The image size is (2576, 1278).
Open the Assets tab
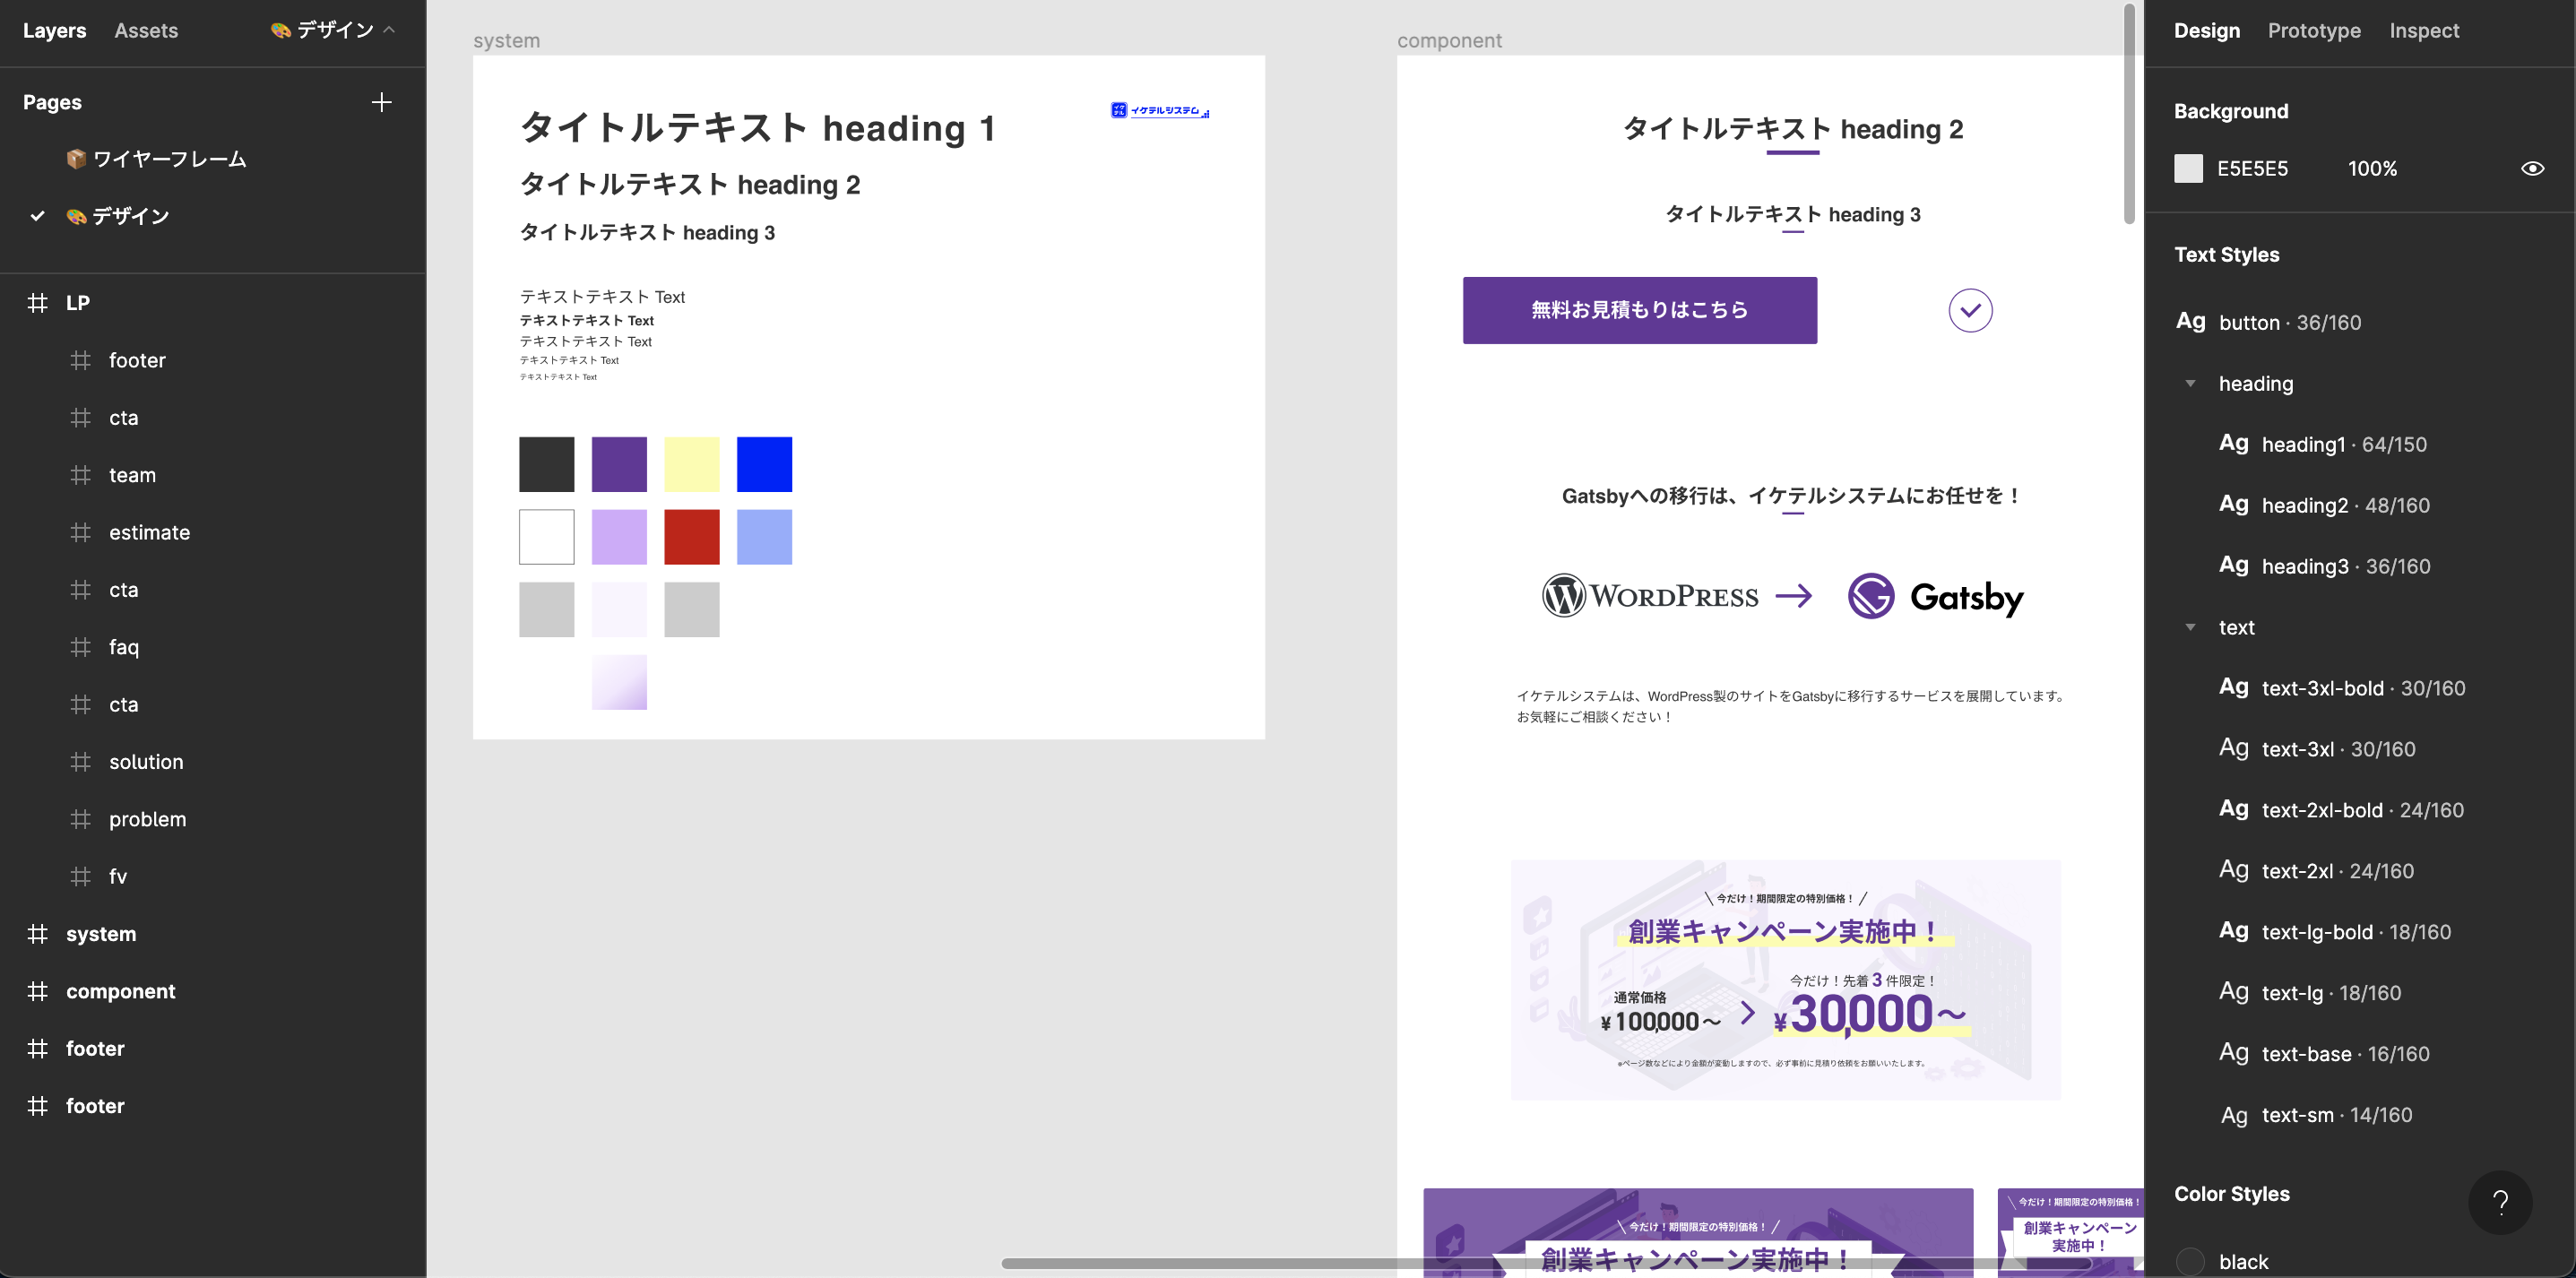(x=146, y=30)
